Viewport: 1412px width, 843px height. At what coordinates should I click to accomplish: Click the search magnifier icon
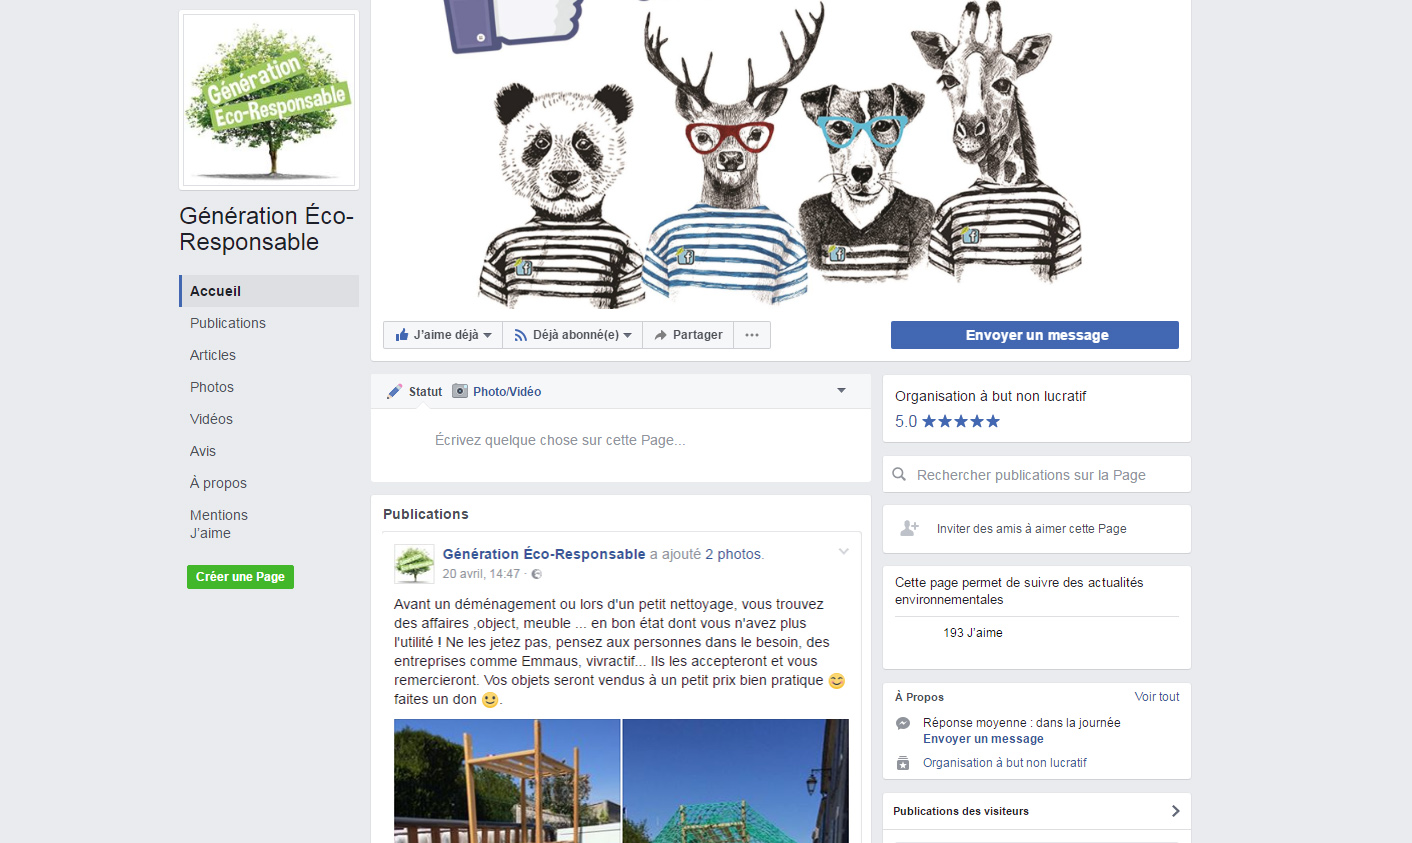pos(899,475)
